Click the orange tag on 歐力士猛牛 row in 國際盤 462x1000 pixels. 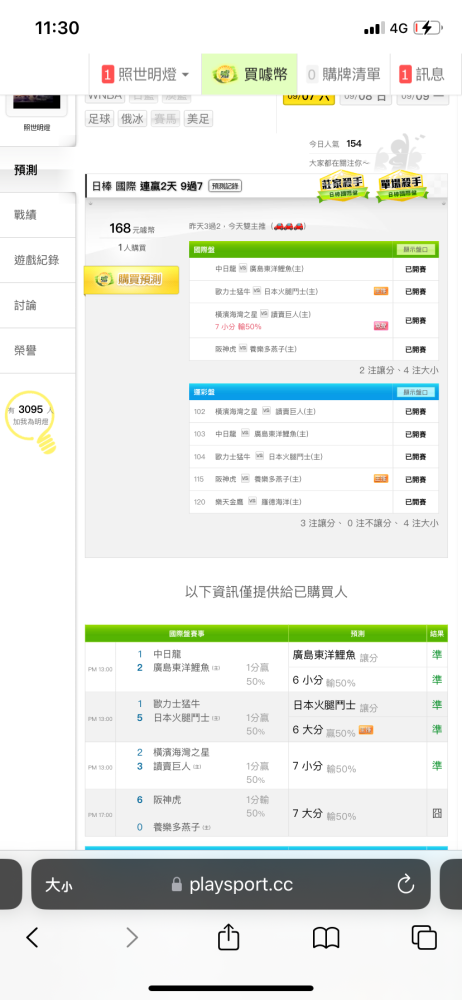coord(381,291)
